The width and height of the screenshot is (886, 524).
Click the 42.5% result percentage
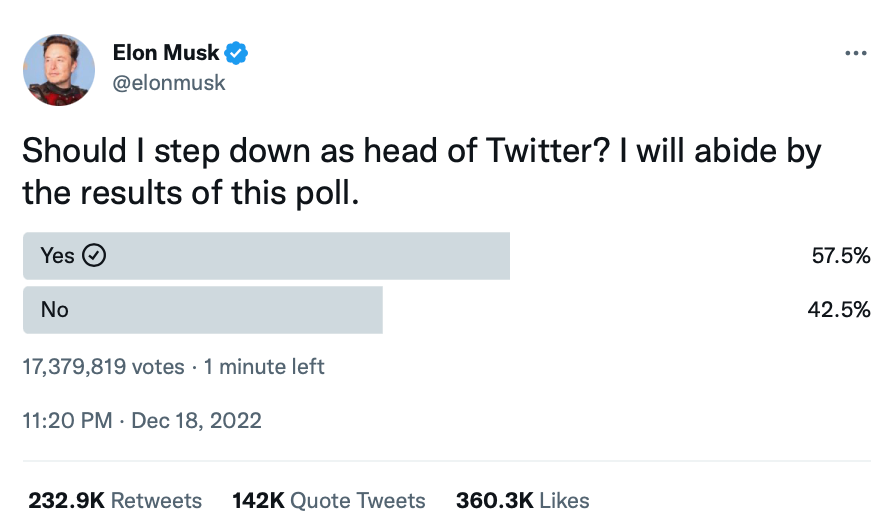click(840, 310)
